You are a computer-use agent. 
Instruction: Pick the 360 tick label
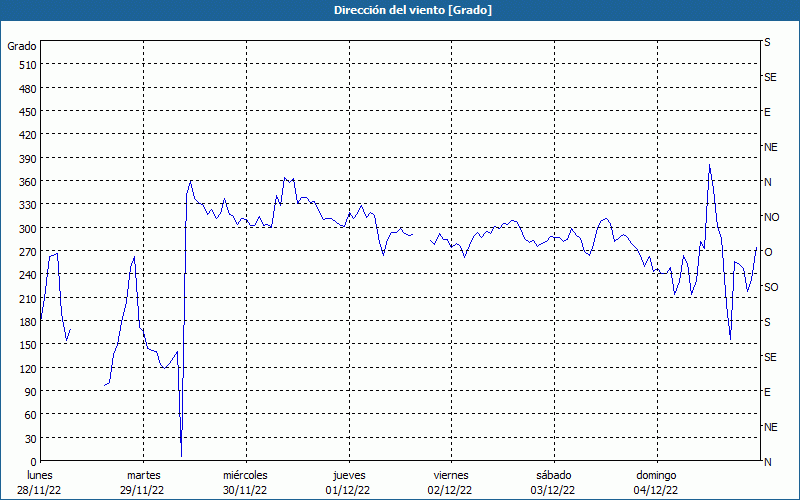tap(28, 182)
